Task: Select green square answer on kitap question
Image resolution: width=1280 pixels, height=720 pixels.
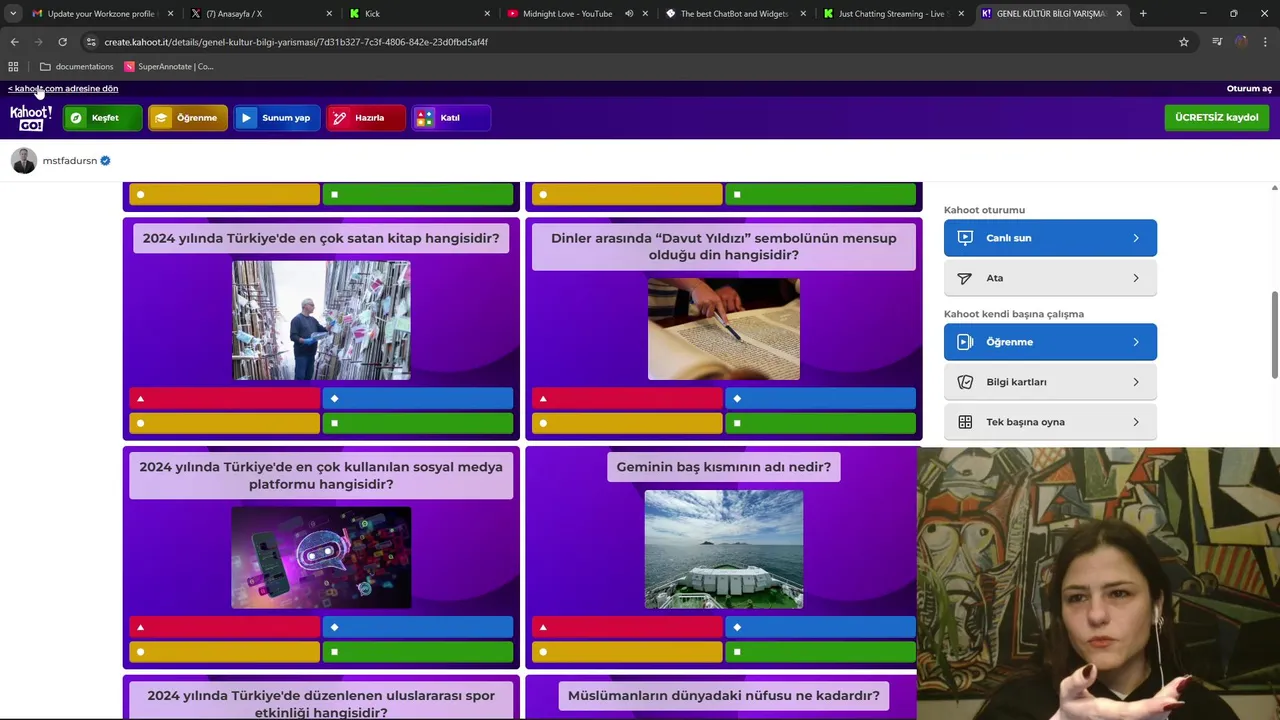Action: [x=418, y=423]
